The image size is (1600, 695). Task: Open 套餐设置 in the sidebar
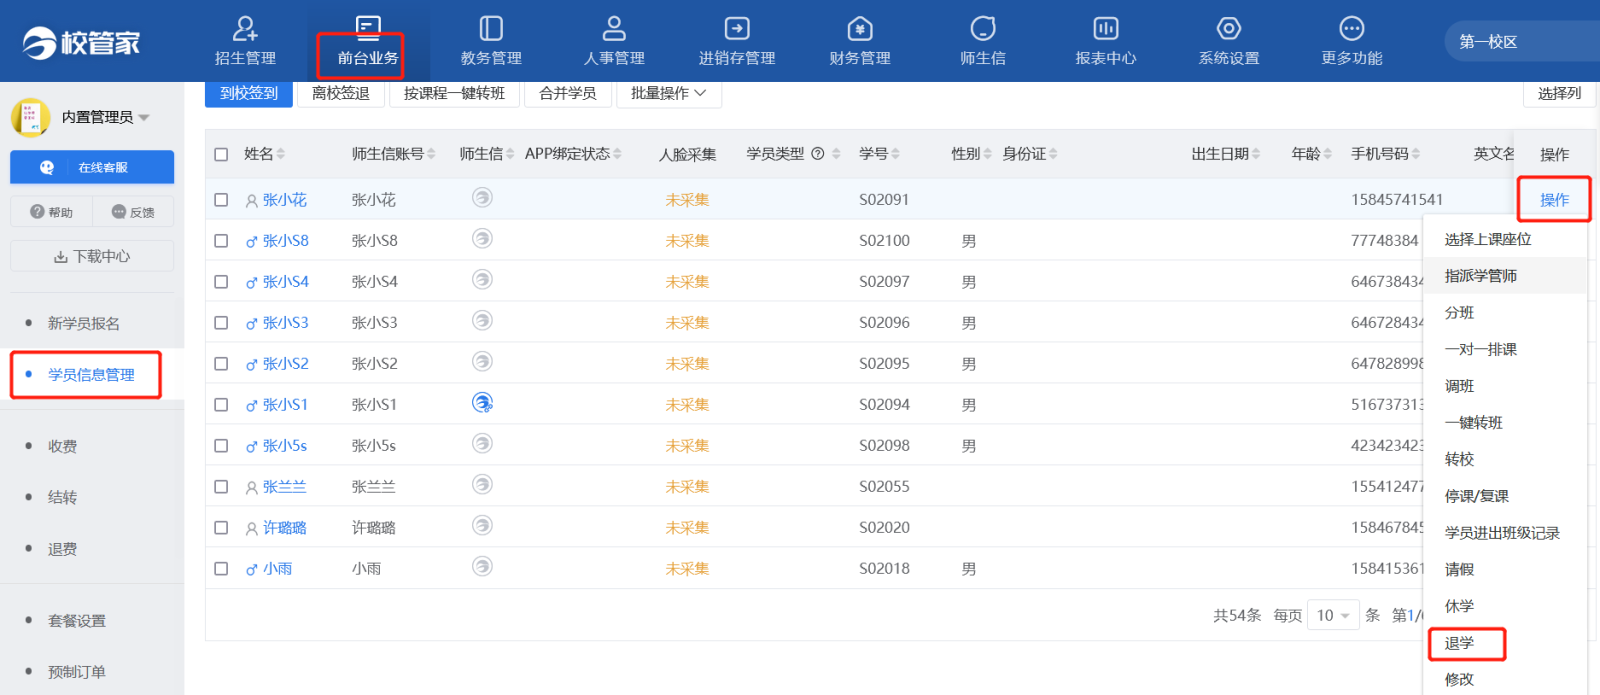77,621
